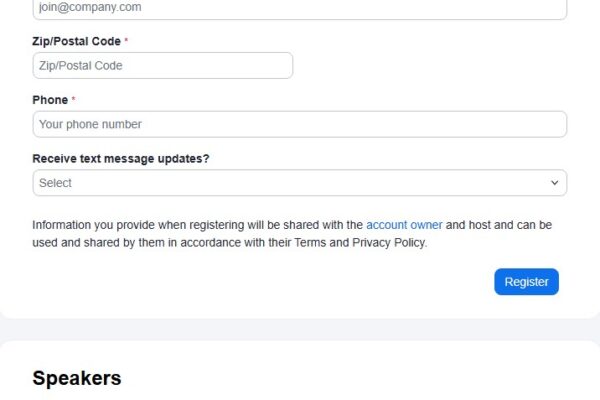The image size is (600, 400).
Task: Click the email field showing join@company.com
Action: [x=299, y=8]
